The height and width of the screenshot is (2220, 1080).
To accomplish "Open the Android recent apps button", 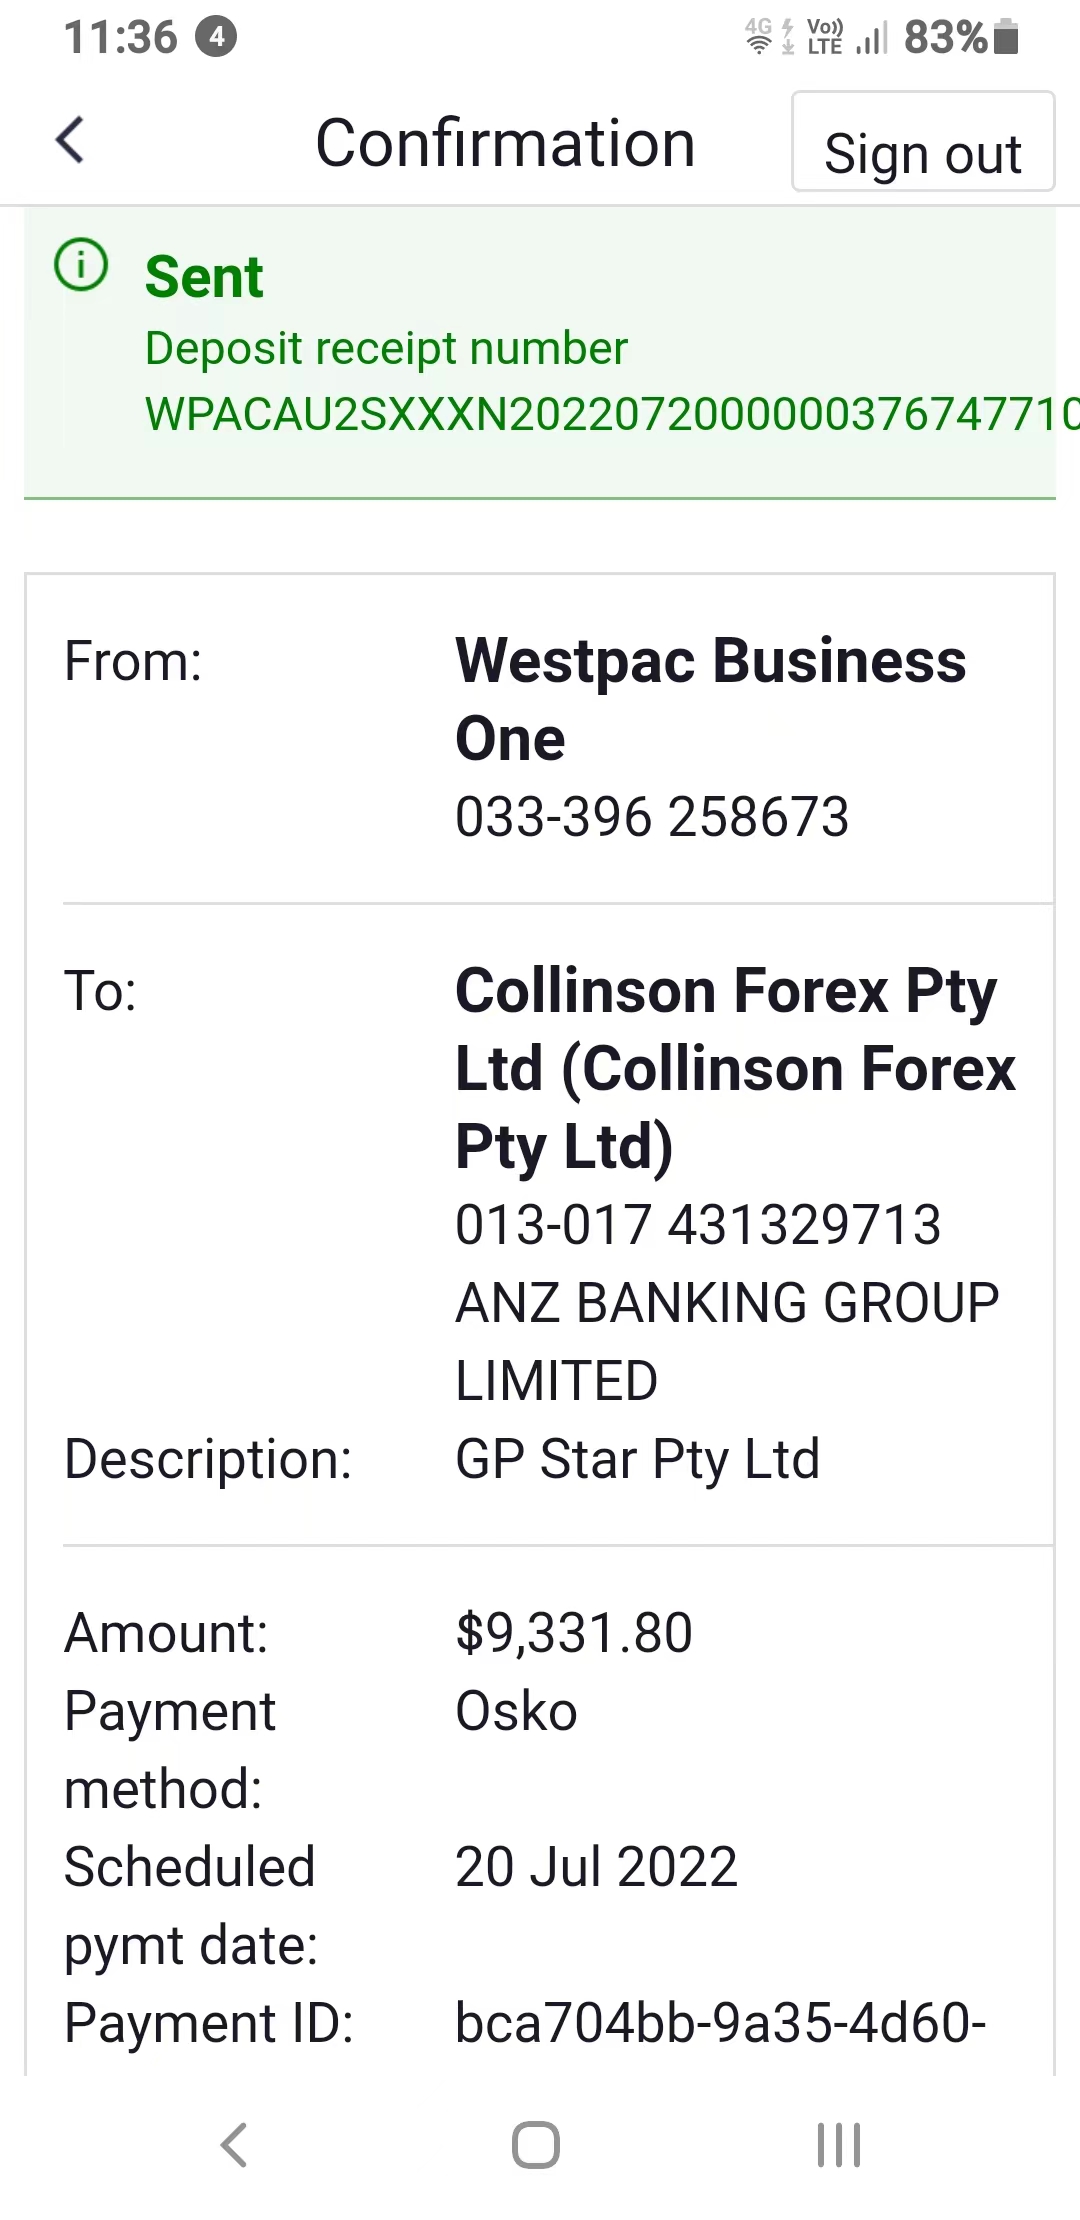I will [839, 2144].
